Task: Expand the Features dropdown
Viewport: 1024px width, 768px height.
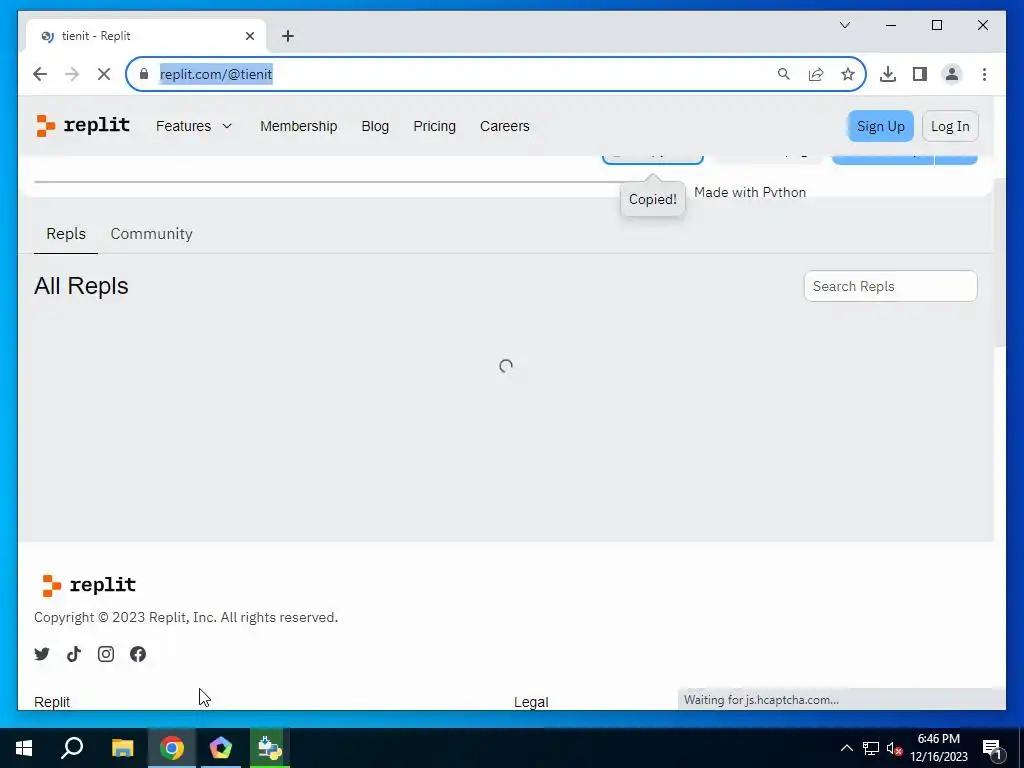Action: 194,126
